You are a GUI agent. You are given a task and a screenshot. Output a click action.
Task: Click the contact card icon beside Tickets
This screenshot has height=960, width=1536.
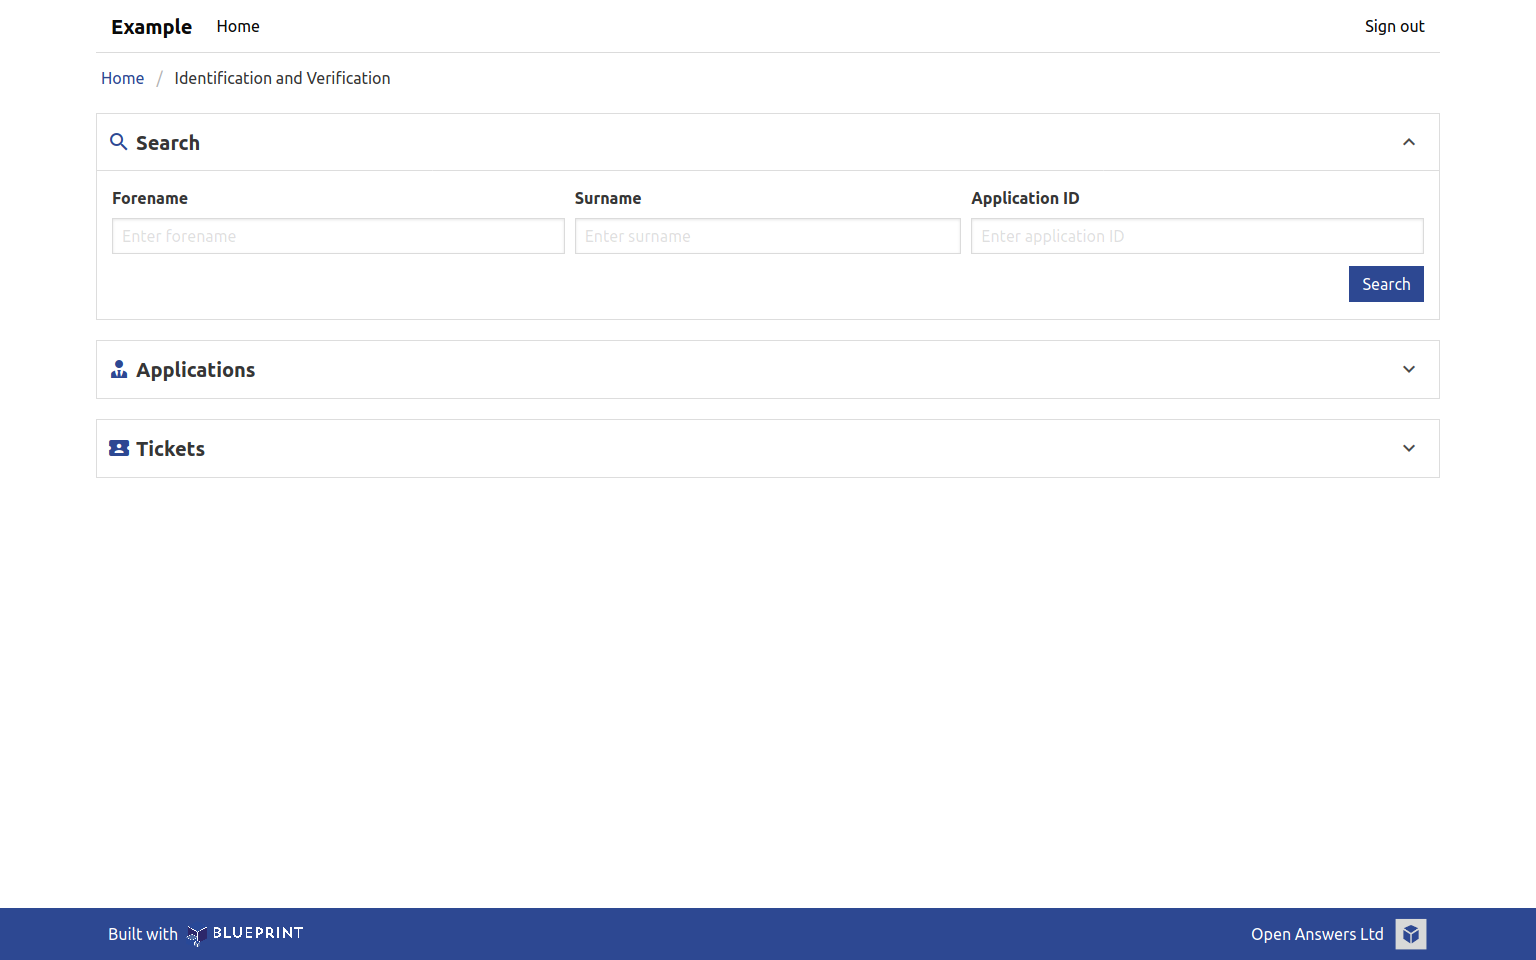pos(119,448)
